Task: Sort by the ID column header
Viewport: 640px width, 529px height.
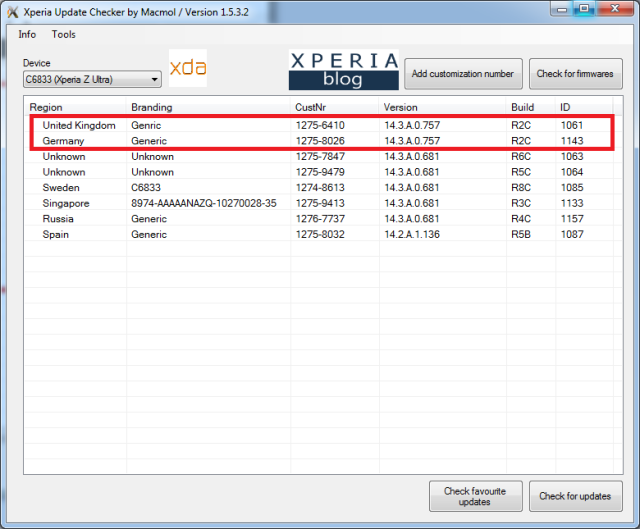Action: 584,107
